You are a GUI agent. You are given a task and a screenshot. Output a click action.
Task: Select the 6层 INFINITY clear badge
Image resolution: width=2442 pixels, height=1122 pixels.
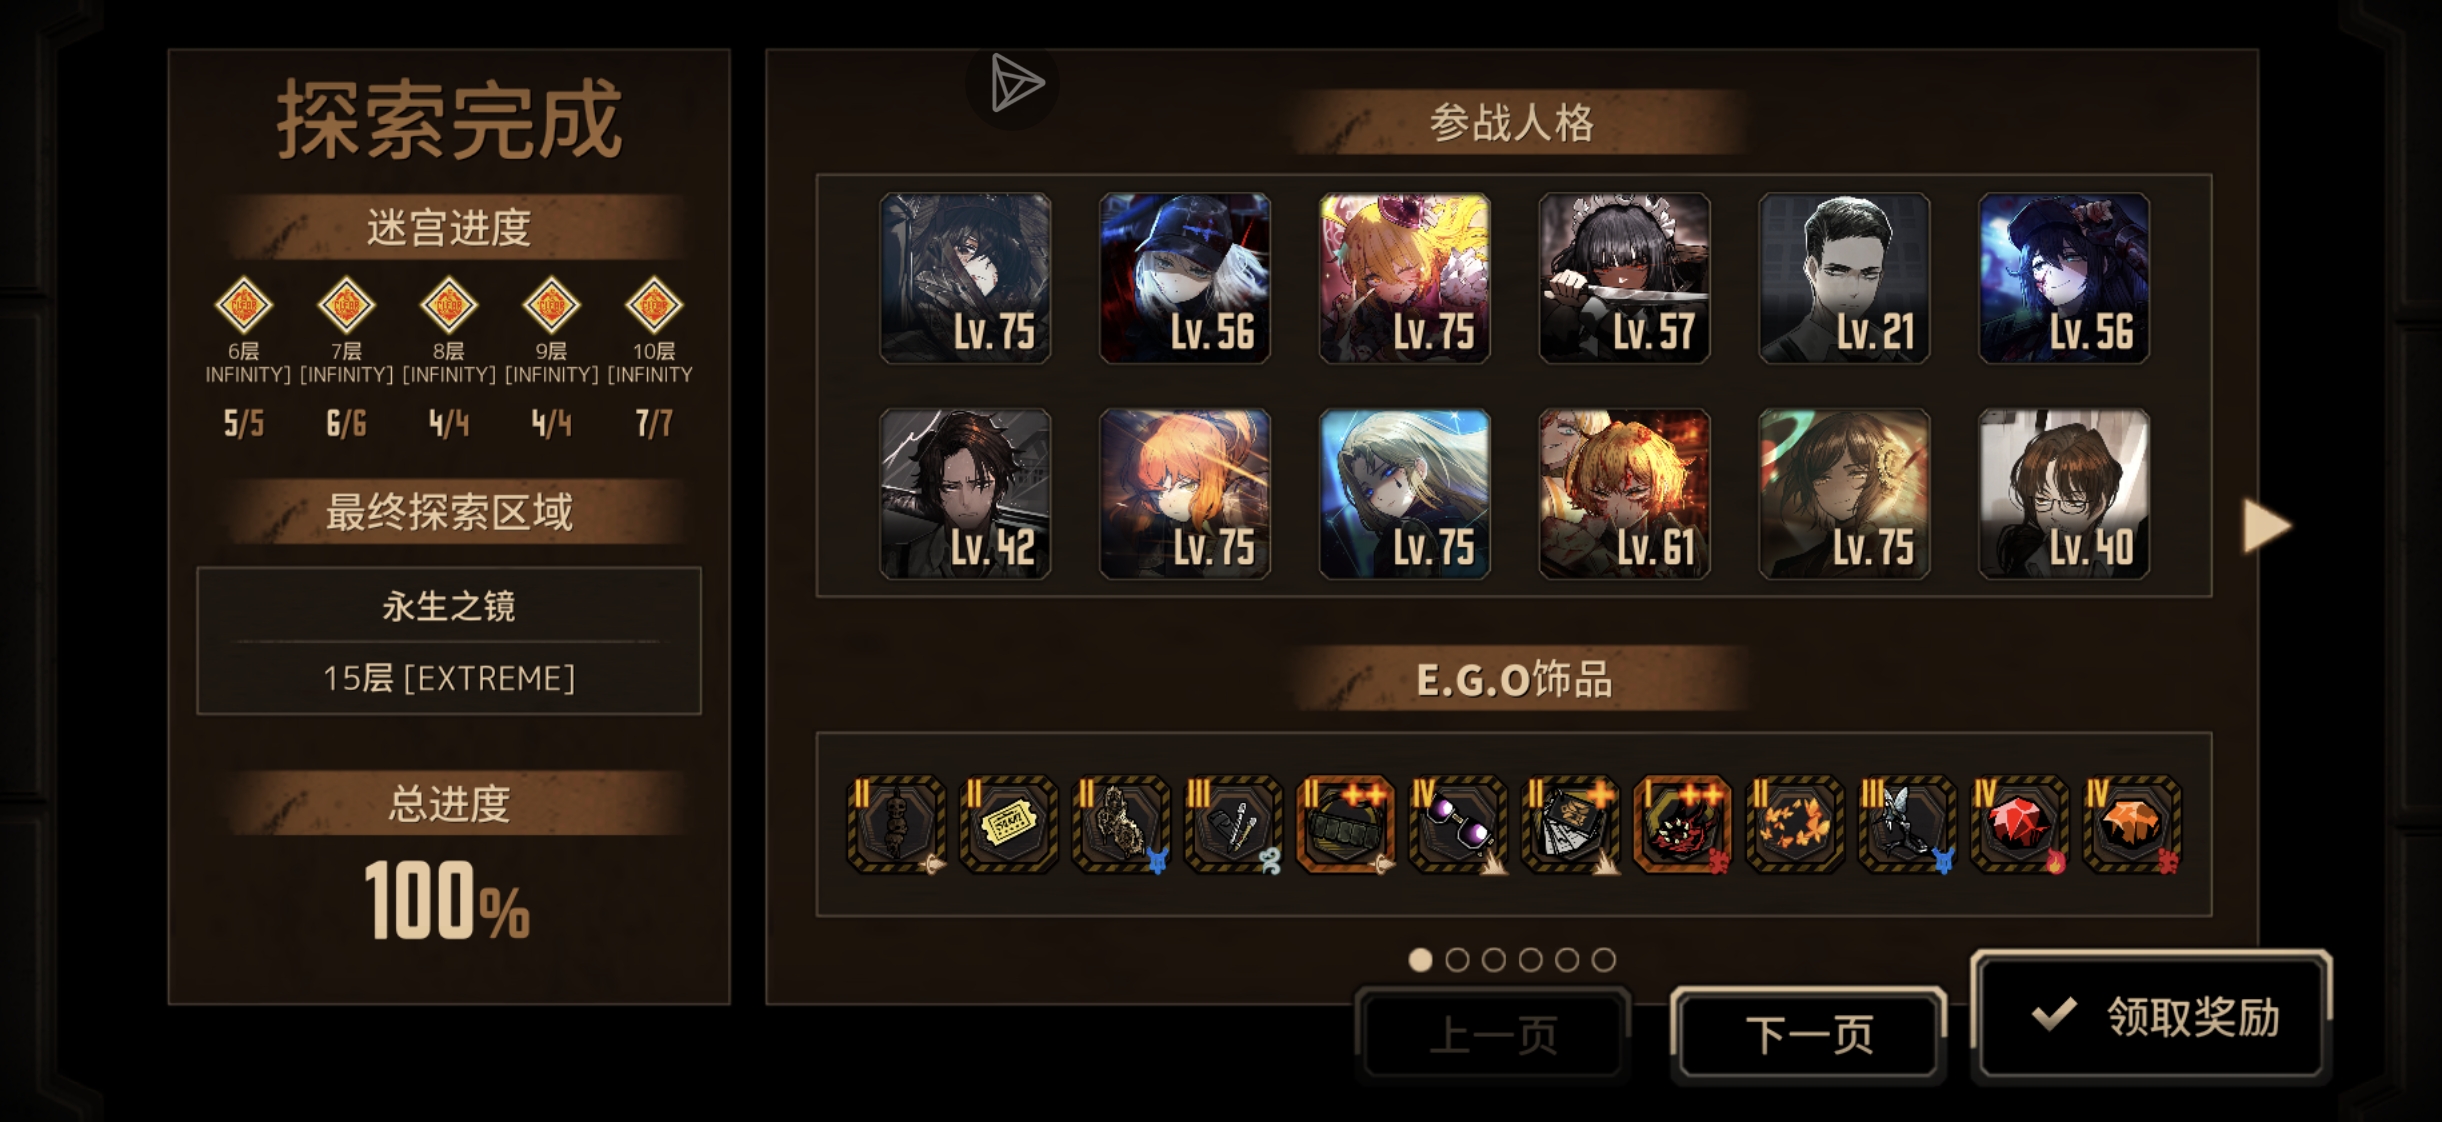tap(244, 305)
